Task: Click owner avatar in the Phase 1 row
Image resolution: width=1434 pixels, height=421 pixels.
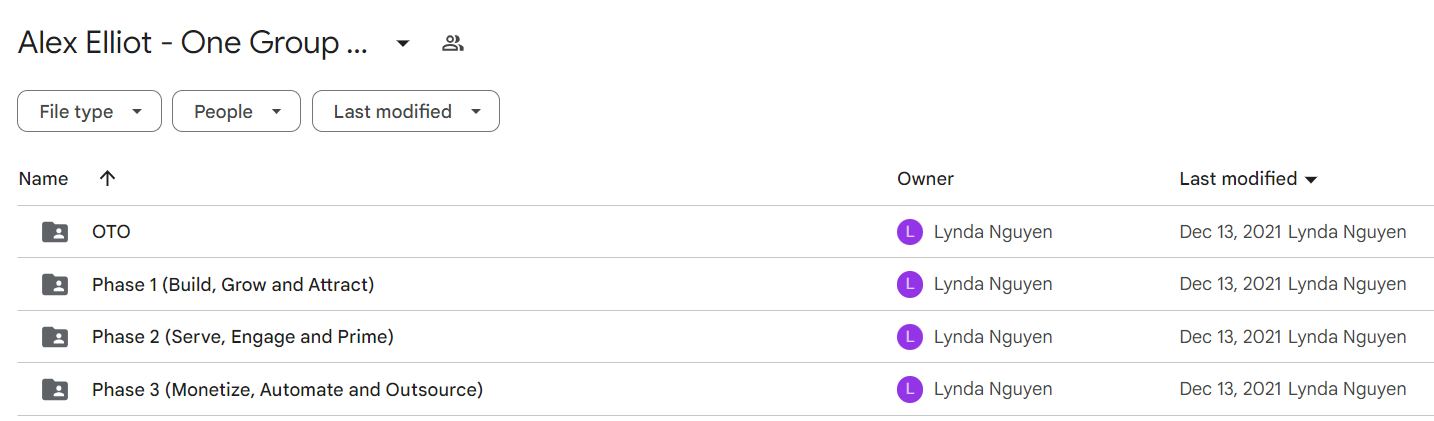Action: (x=910, y=285)
